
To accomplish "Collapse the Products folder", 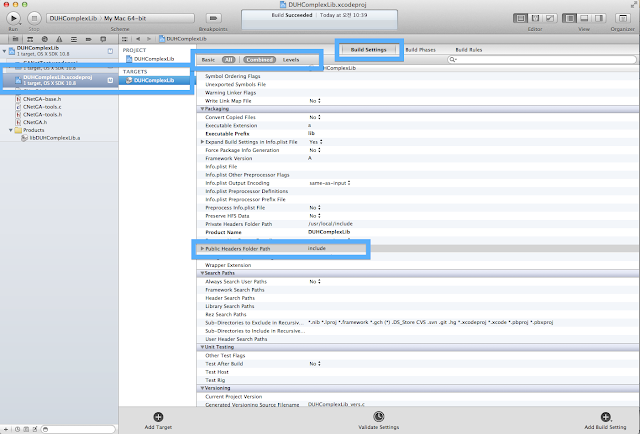I will pos(11,130).
